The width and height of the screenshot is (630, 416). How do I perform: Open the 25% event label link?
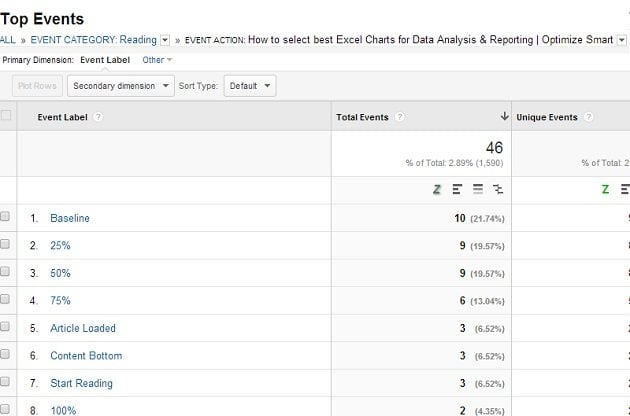pos(60,246)
